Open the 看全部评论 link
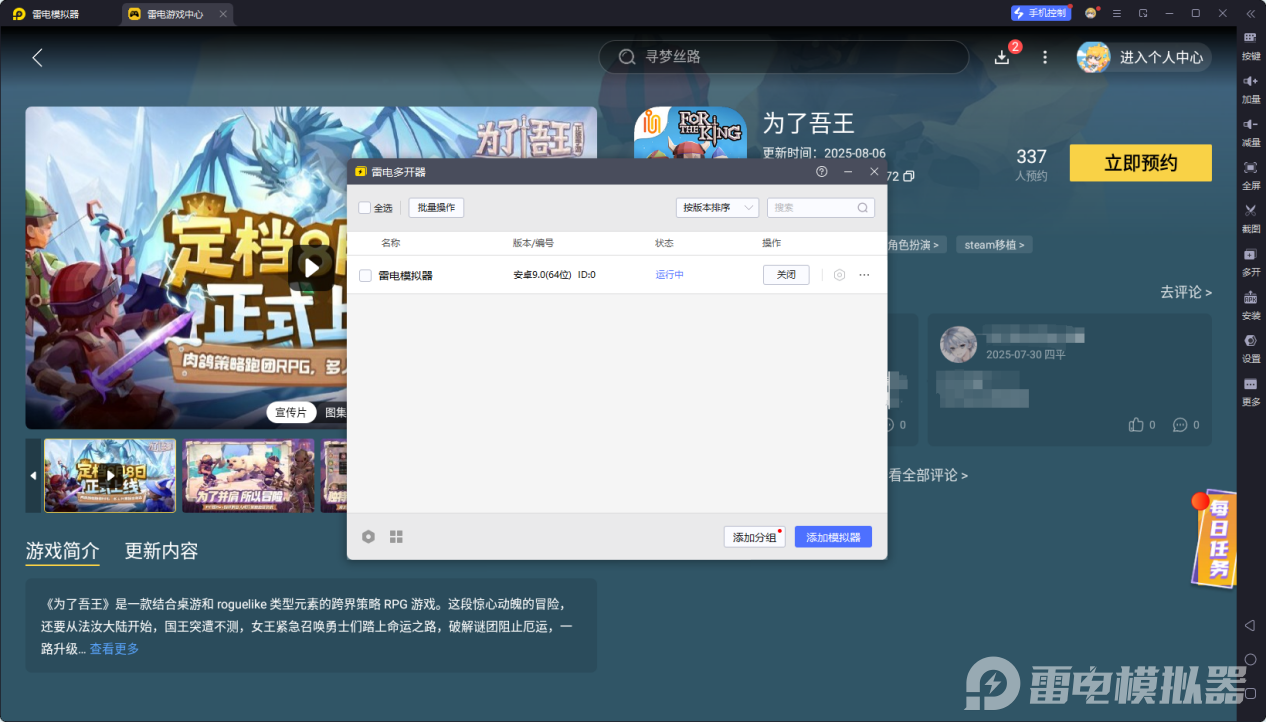 tap(928, 475)
